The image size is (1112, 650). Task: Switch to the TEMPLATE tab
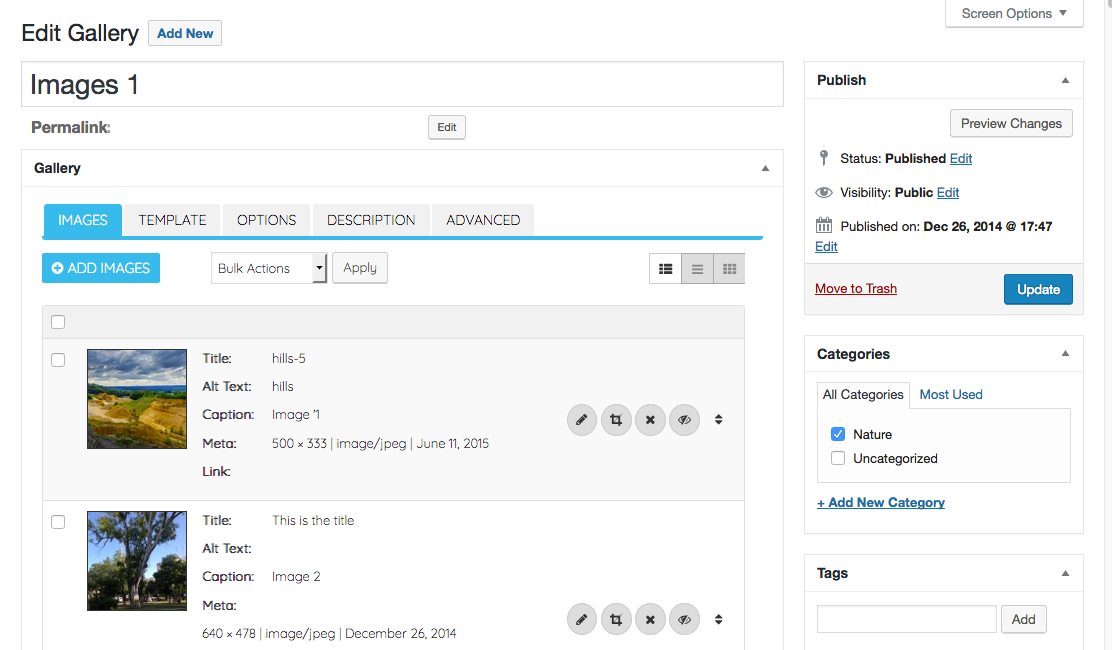pyautogui.click(x=172, y=220)
